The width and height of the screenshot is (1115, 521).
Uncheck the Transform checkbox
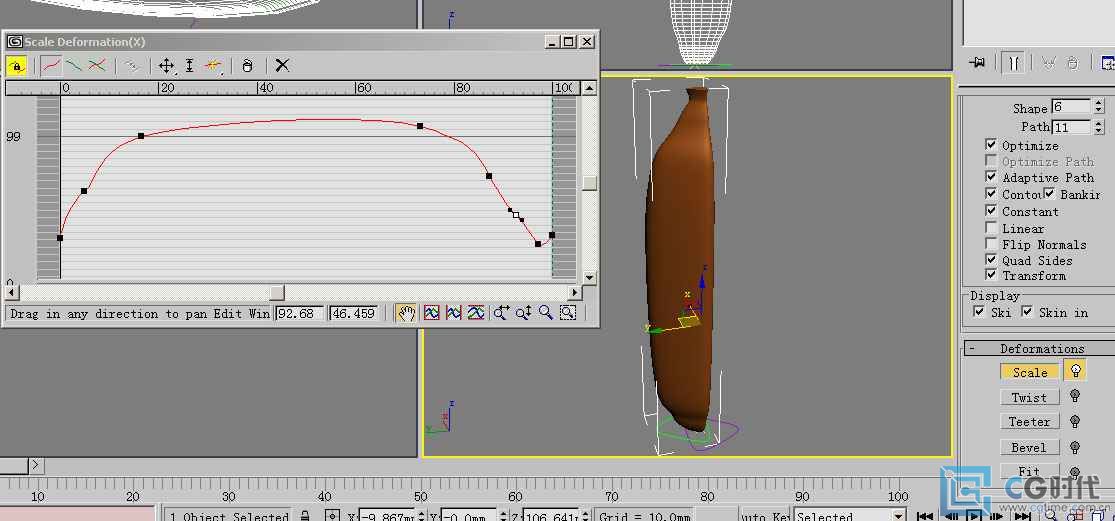point(991,274)
